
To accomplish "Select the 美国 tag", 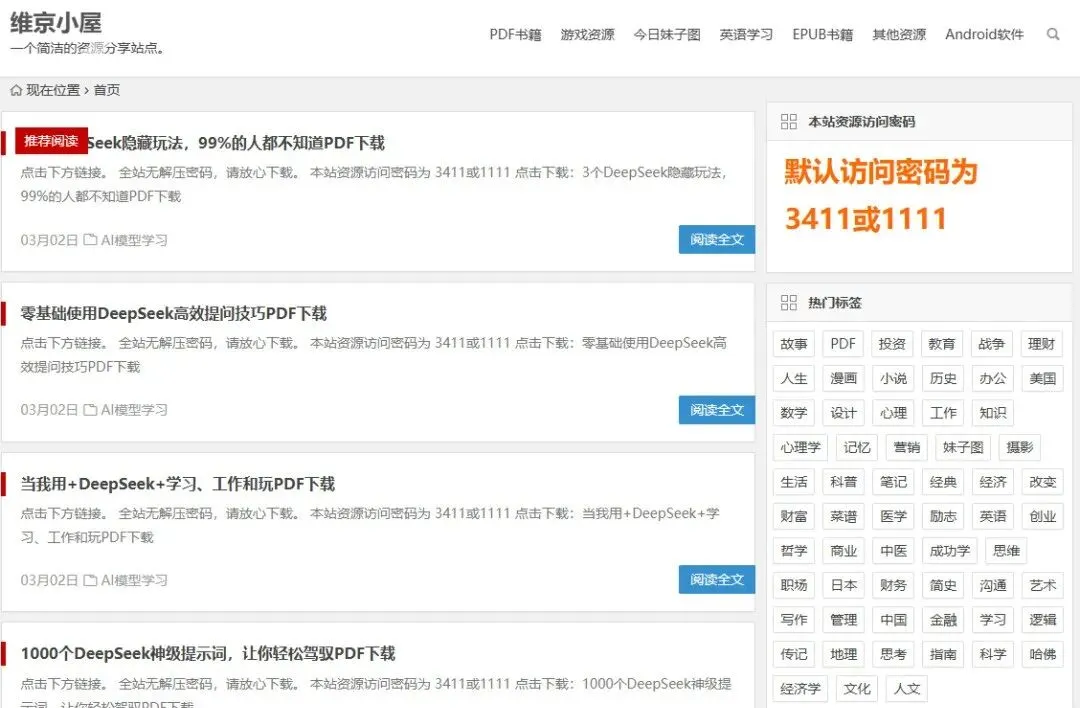I will pos(1042,378).
